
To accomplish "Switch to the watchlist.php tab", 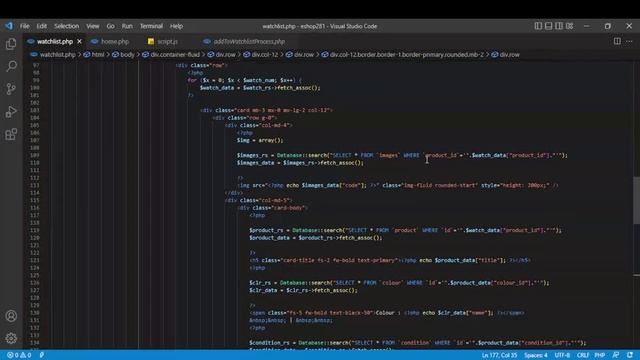I will coord(55,41).
